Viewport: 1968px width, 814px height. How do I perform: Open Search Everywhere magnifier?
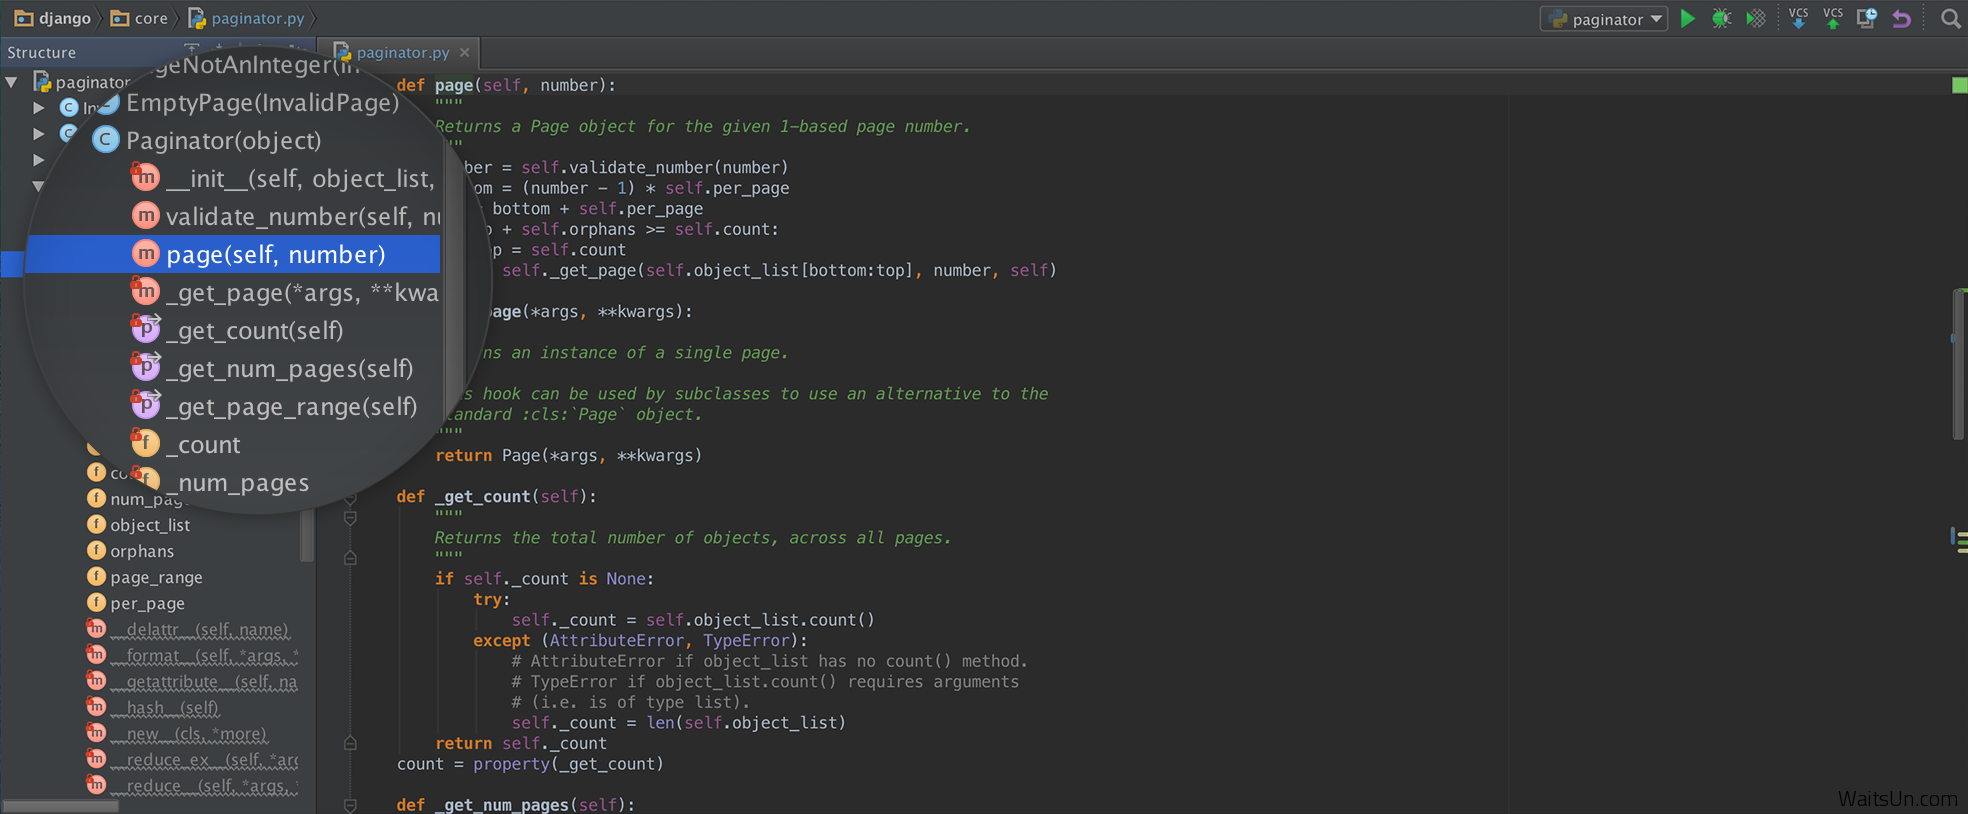tap(1950, 19)
